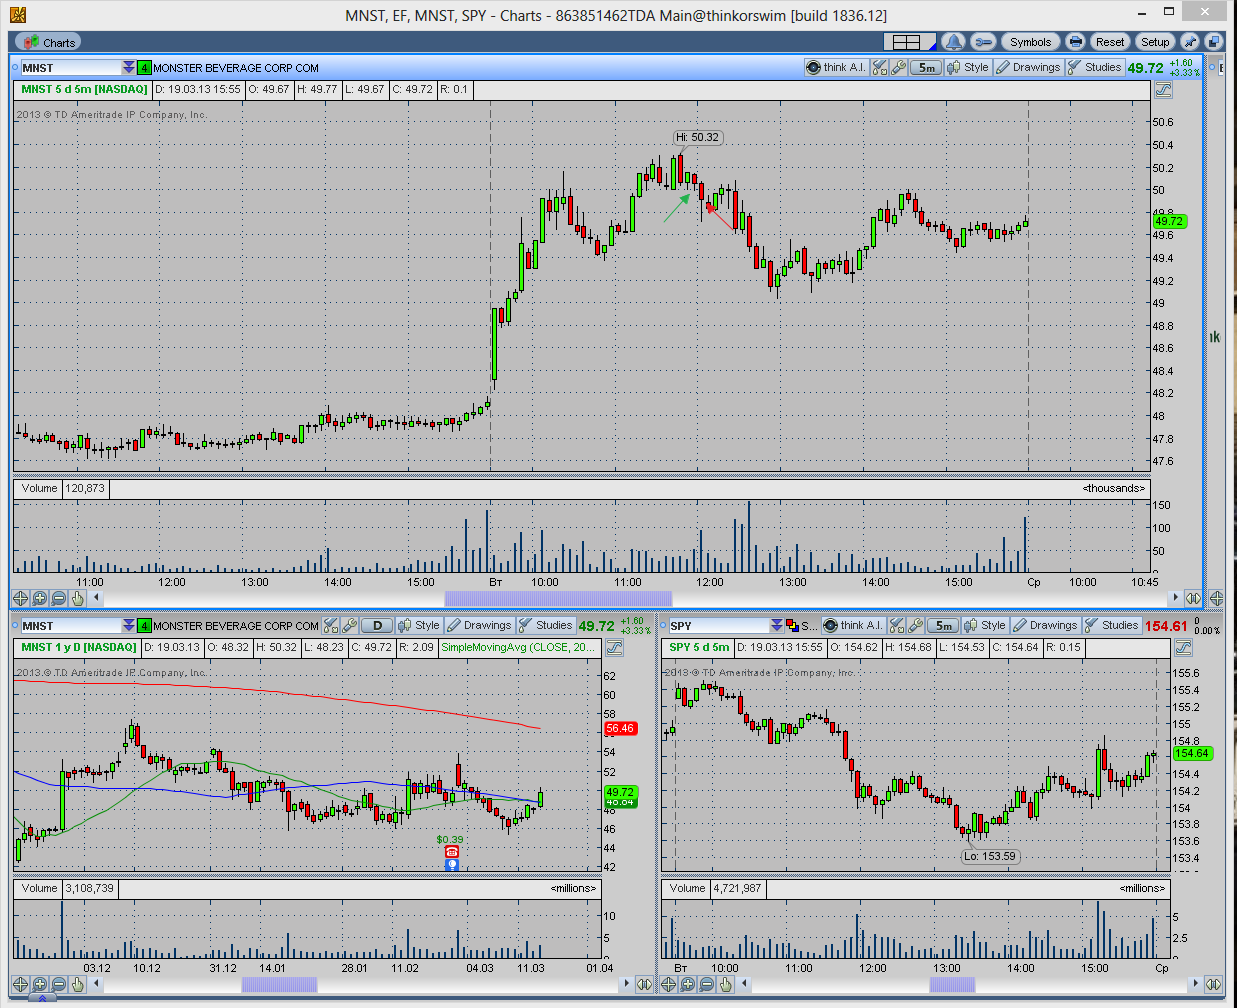
Task: Change the 5m timeframe on the top MNST chart
Action: pyautogui.click(x=927, y=67)
